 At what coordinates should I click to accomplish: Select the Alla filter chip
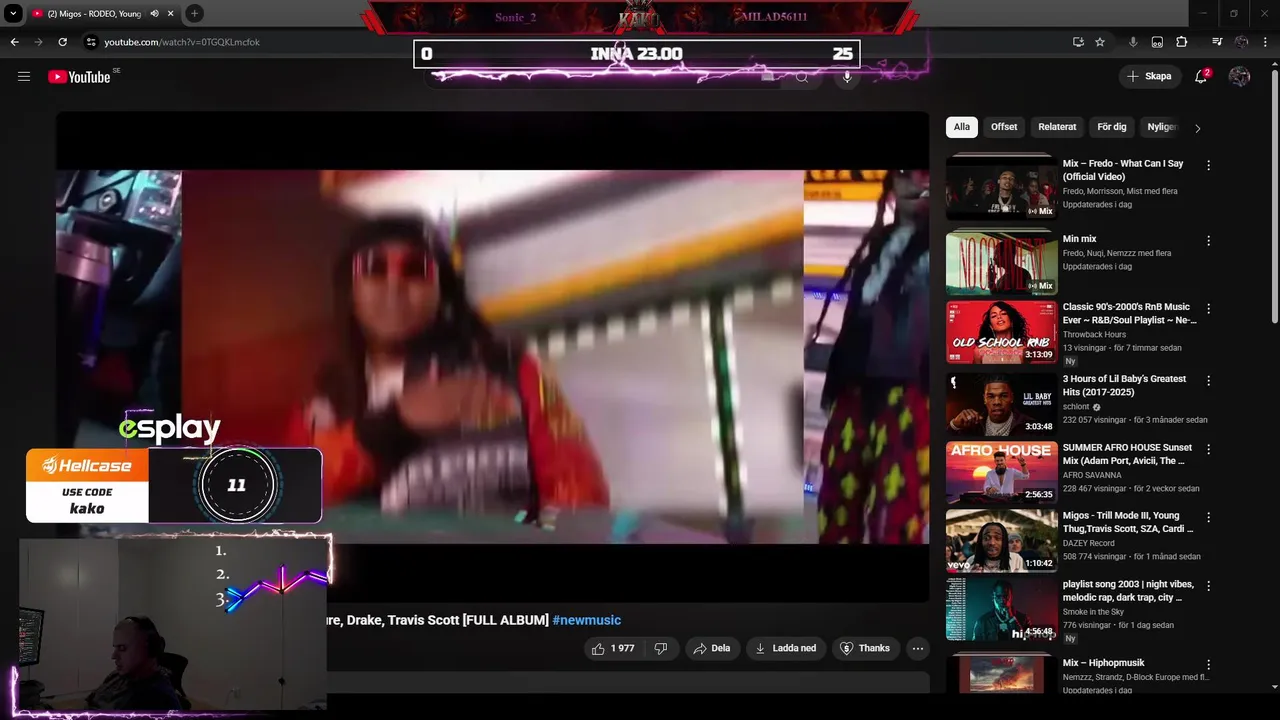(961, 127)
